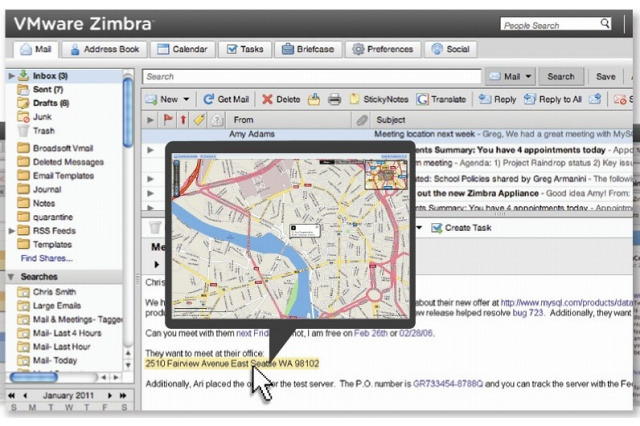The height and width of the screenshot is (426, 640).
Task: Click the attachment paperclip column header
Action: (362, 120)
